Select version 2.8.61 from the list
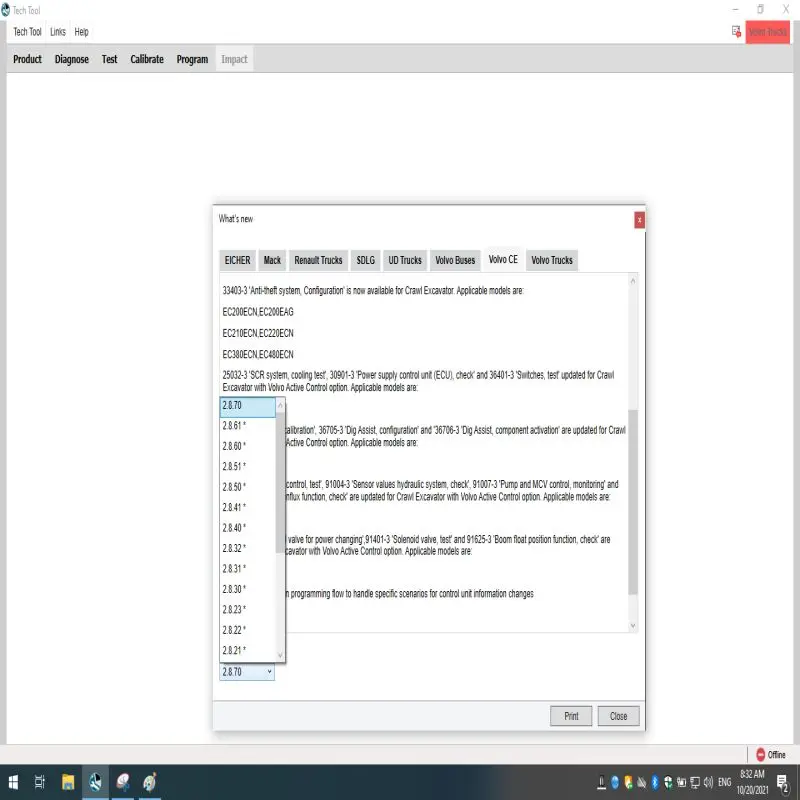Image resolution: width=800 pixels, height=800 pixels. coord(247,426)
